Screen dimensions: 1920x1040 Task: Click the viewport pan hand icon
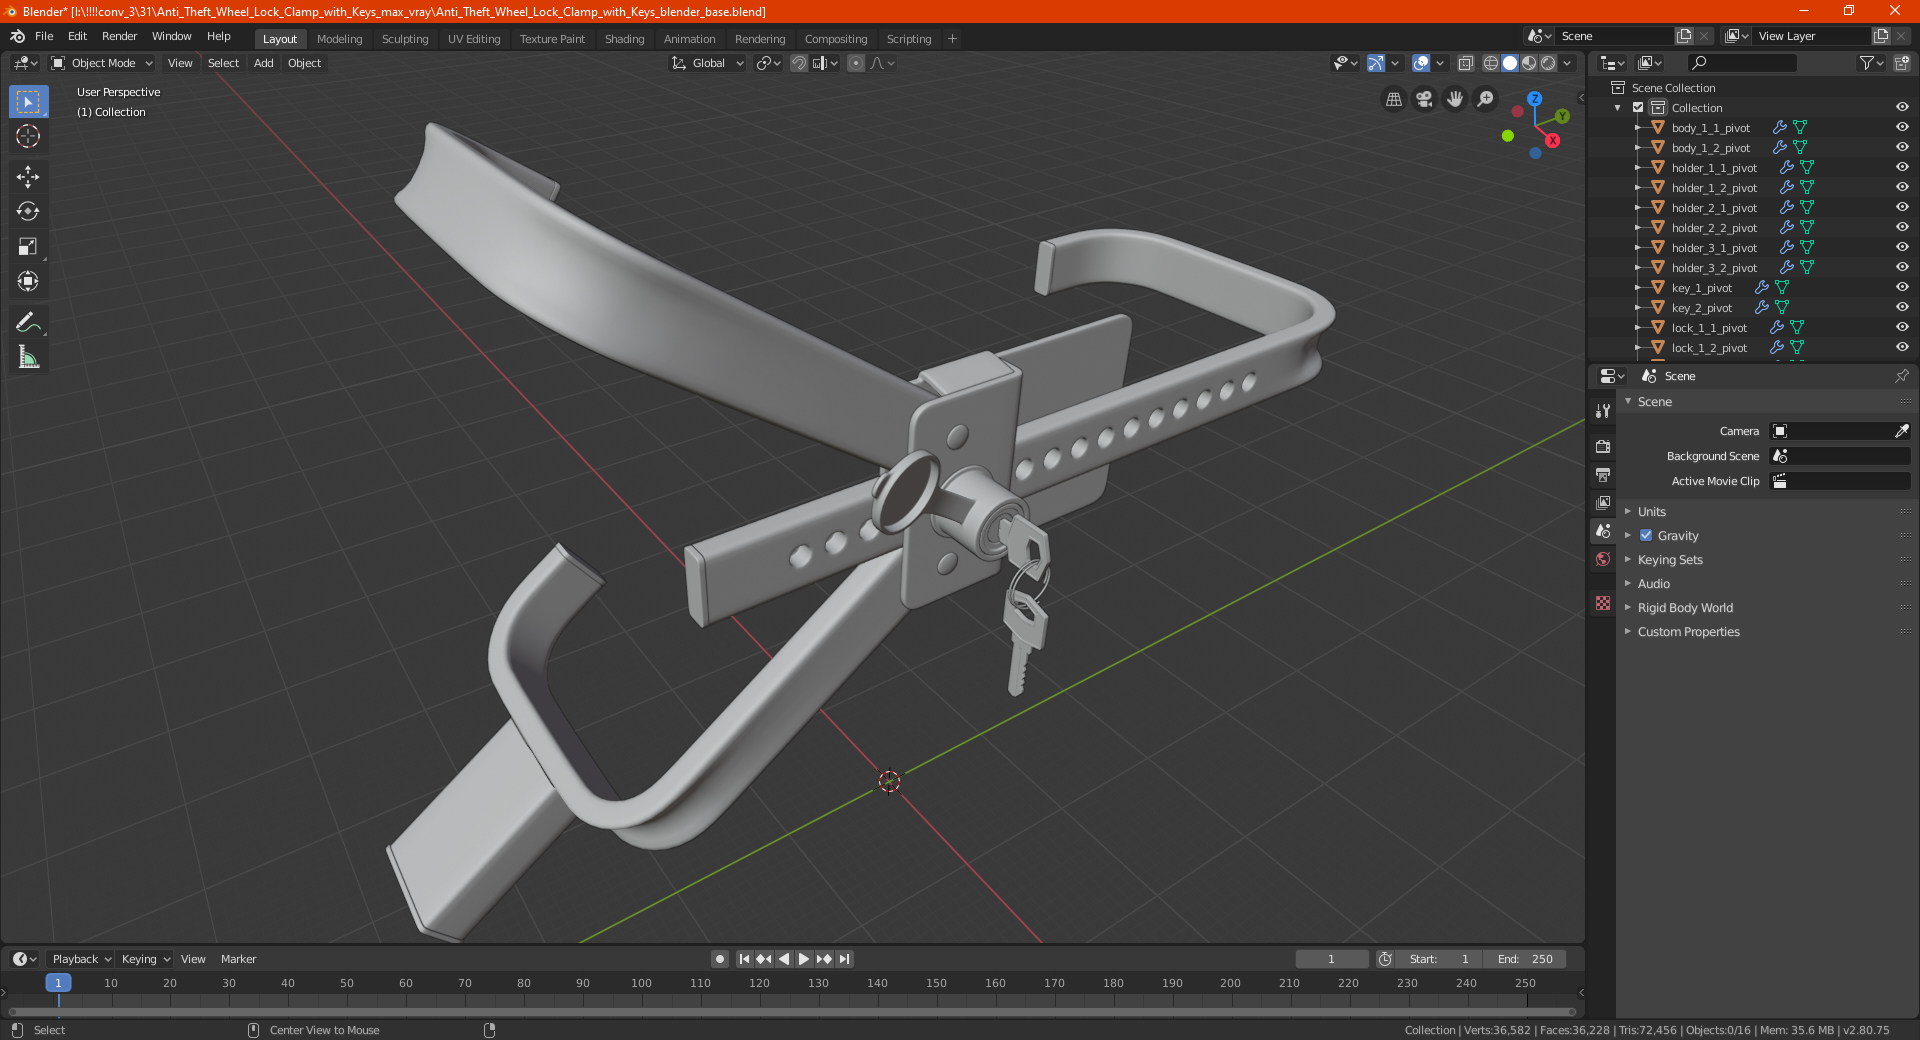tap(1455, 99)
